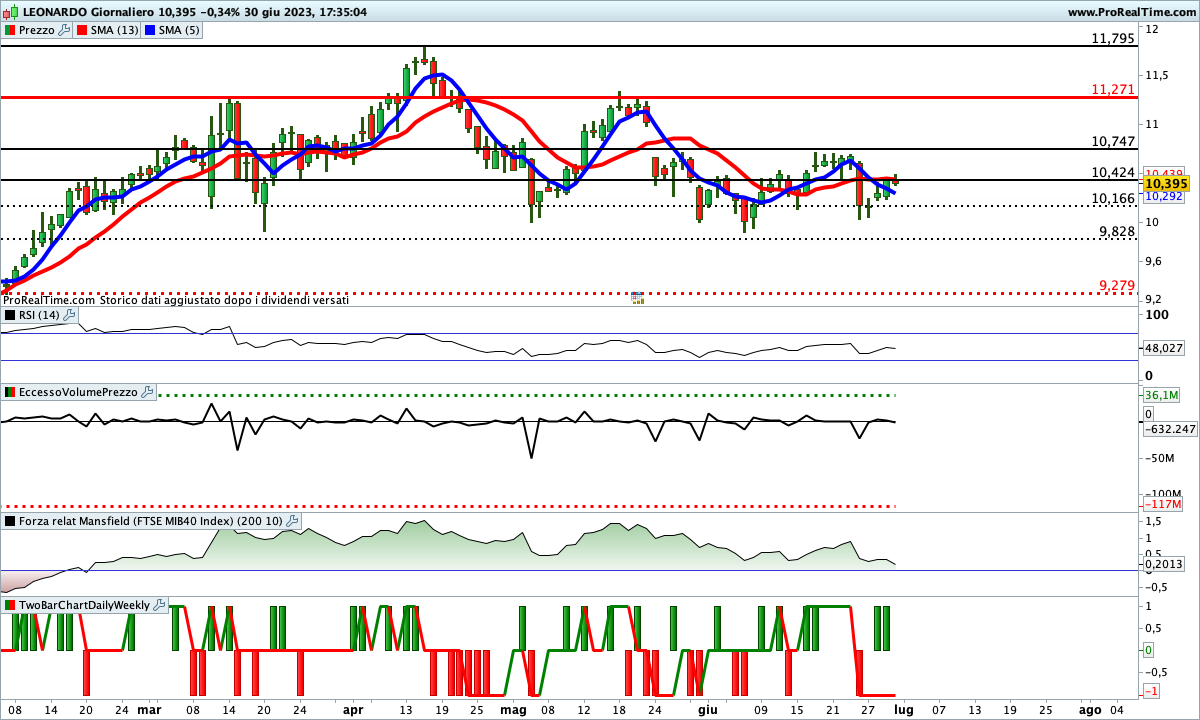
Task: Click the red 9,279 level label
Action: point(1117,286)
